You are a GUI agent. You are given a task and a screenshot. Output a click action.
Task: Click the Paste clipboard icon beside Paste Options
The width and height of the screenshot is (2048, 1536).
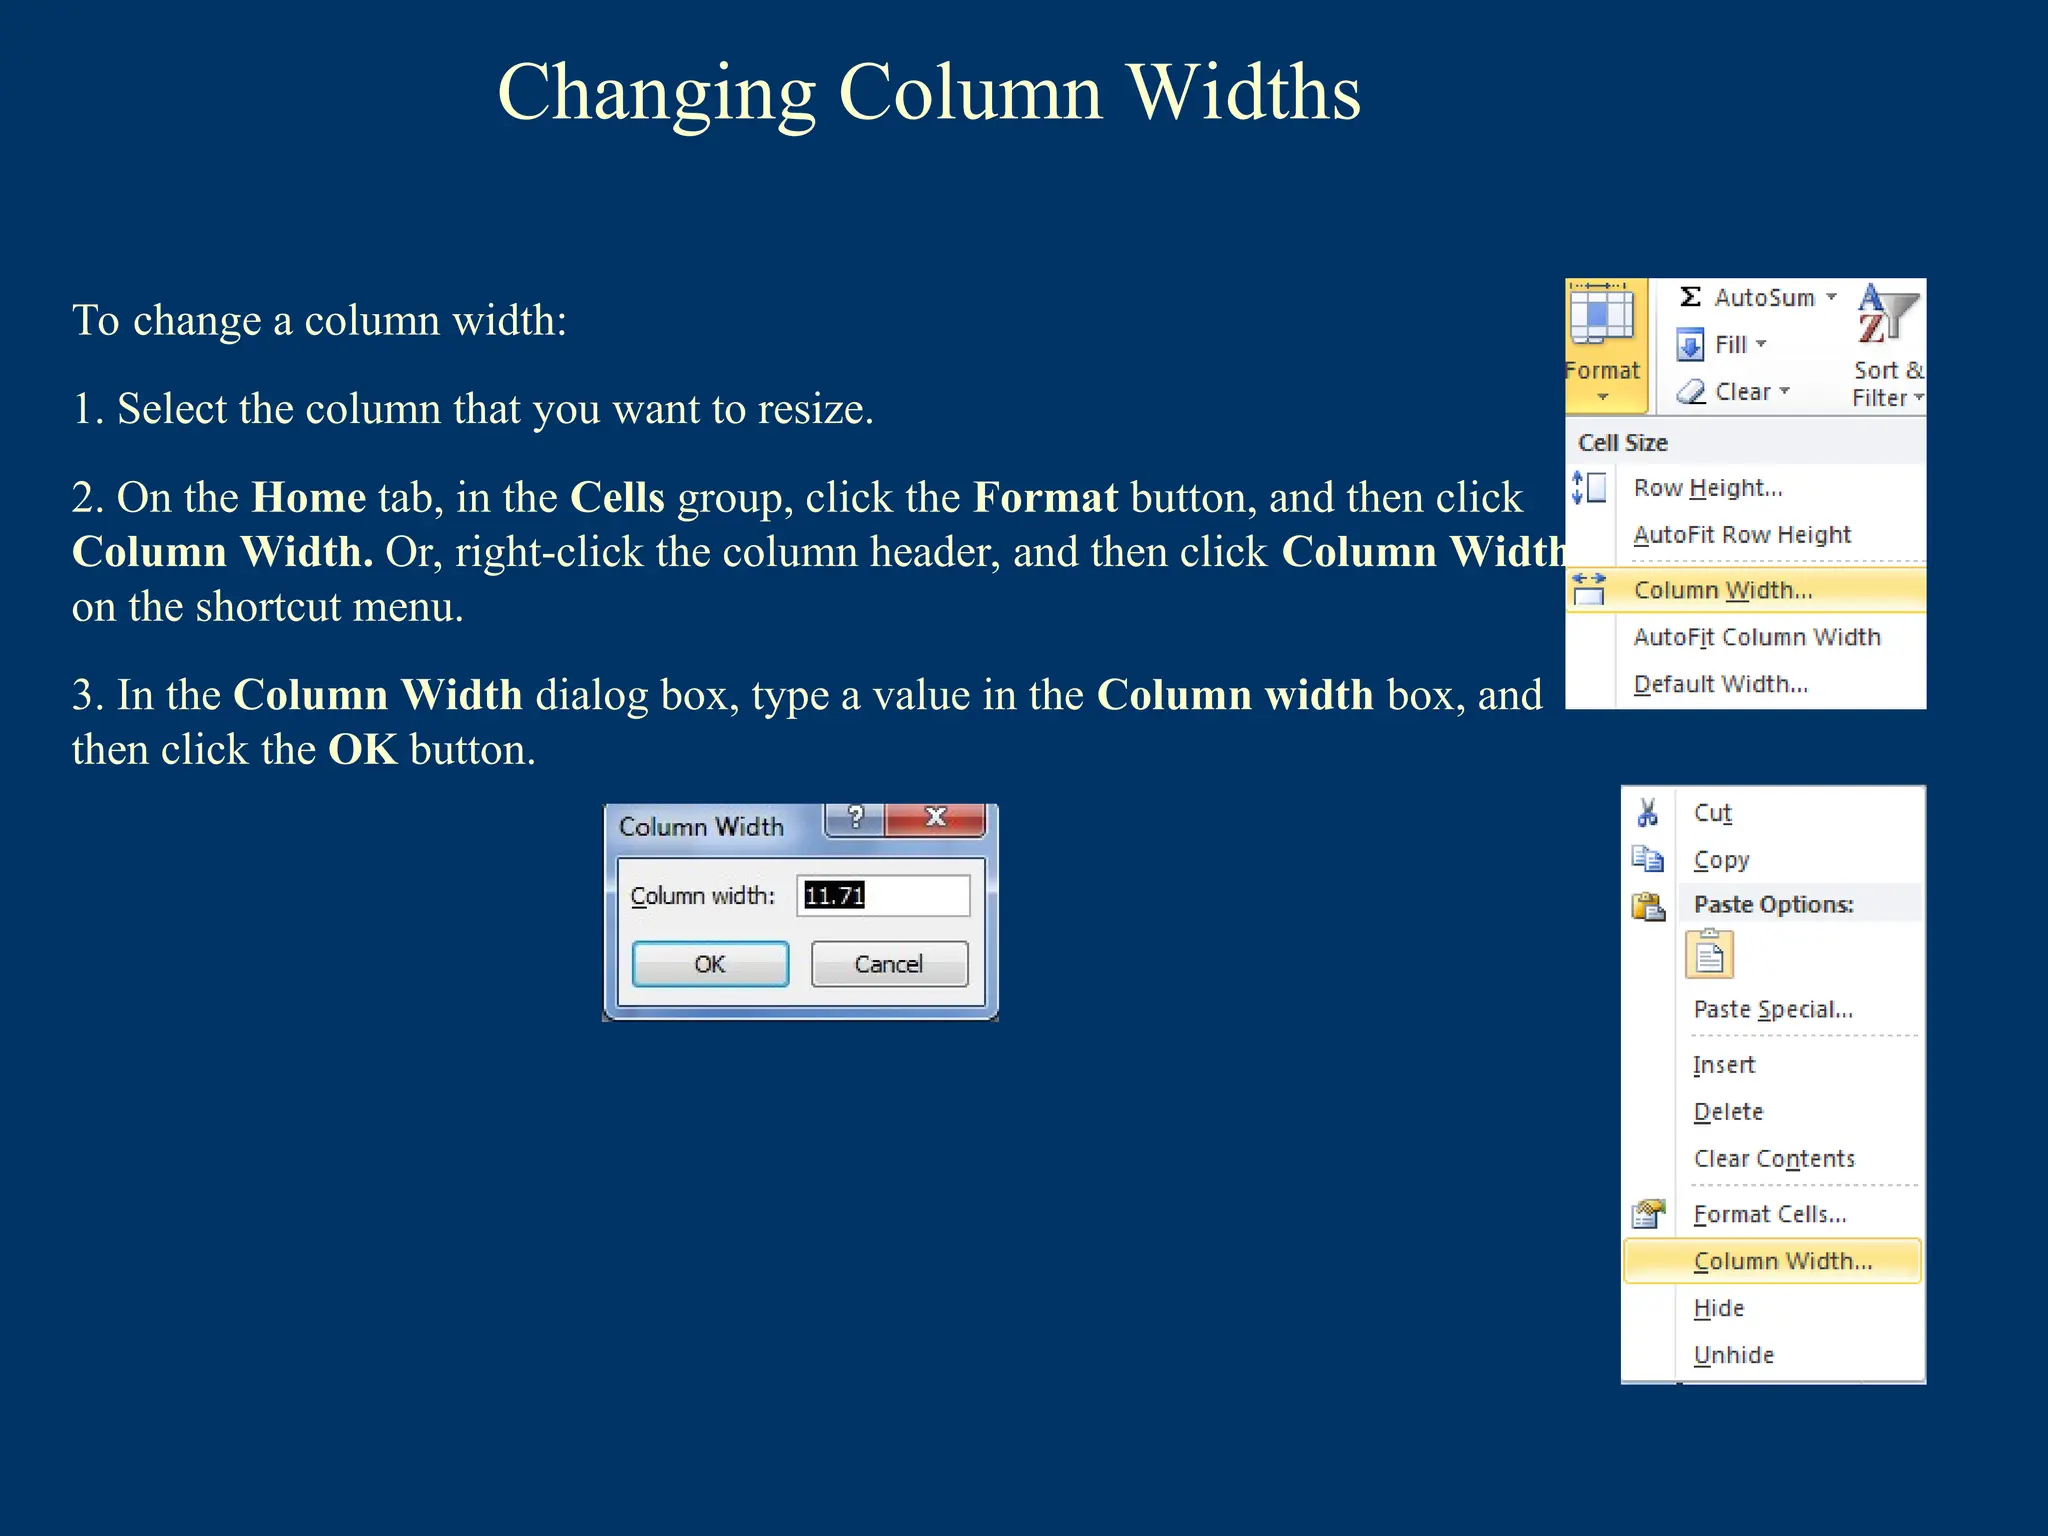pyautogui.click(x=1648, y=905)
